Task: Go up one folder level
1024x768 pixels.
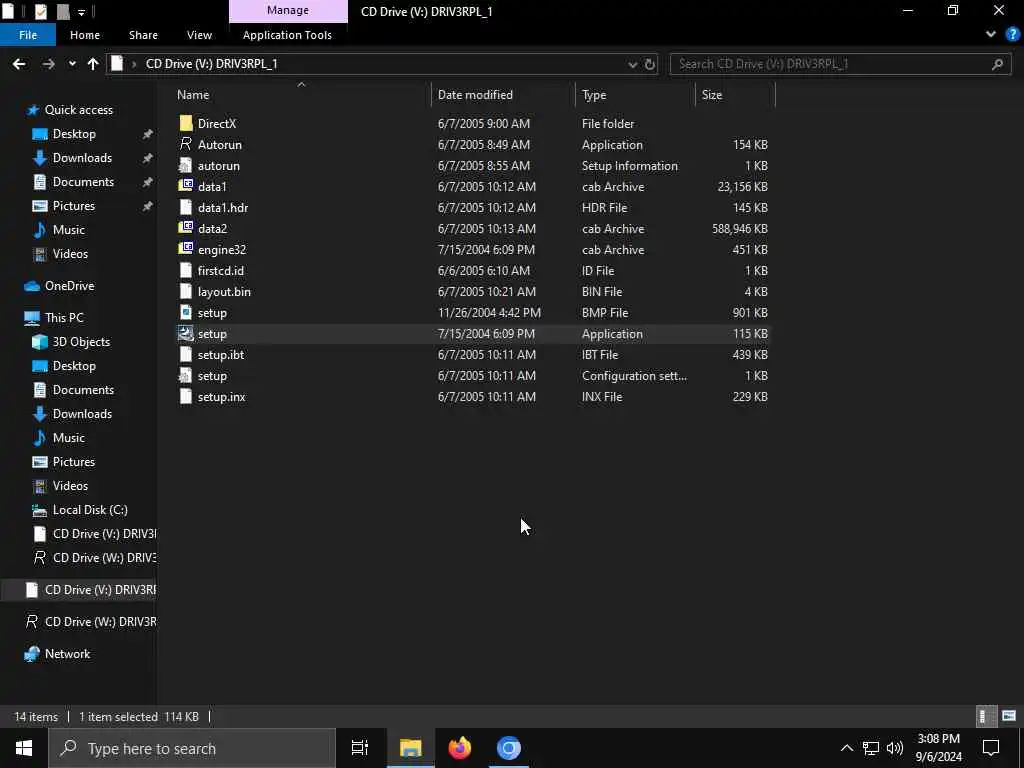Action: coord(93,64)
